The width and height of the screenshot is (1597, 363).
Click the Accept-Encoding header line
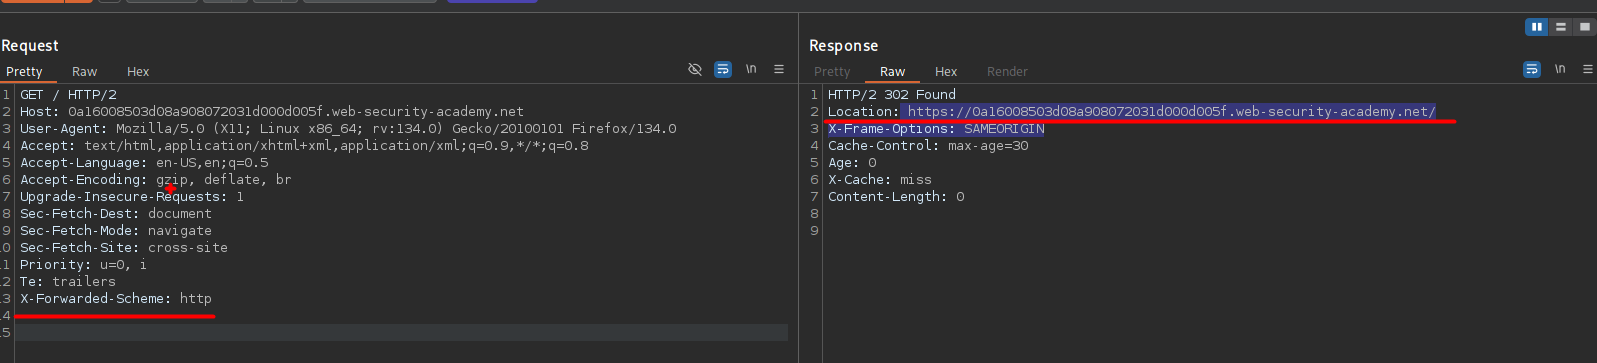(x=156, y=180)
